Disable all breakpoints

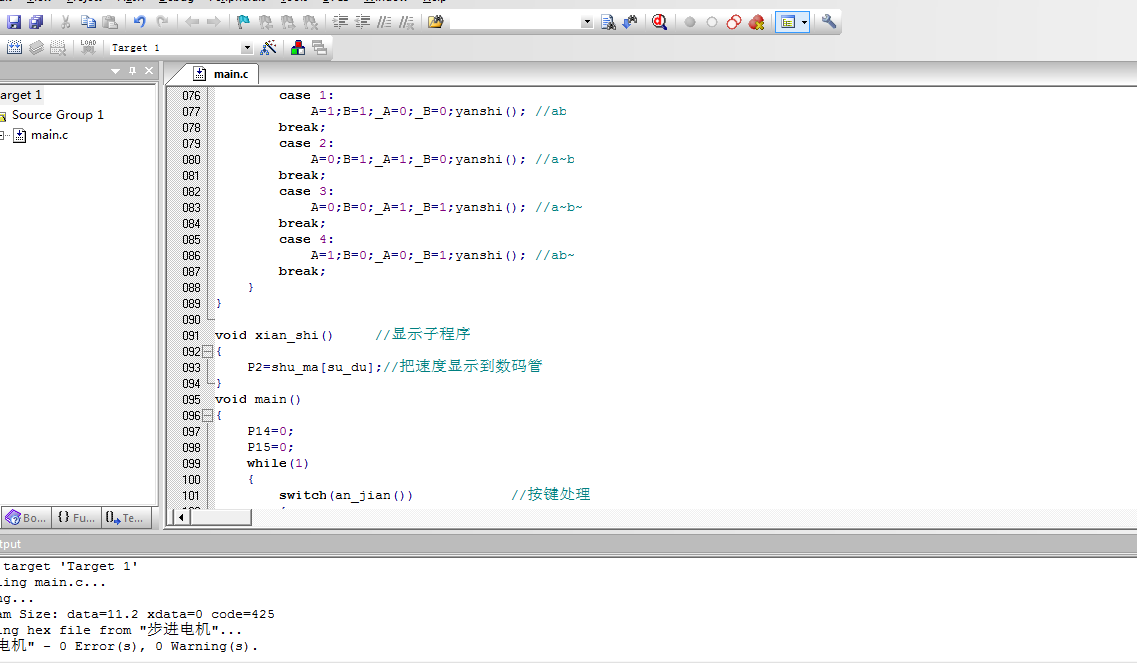tap(734, 22)
